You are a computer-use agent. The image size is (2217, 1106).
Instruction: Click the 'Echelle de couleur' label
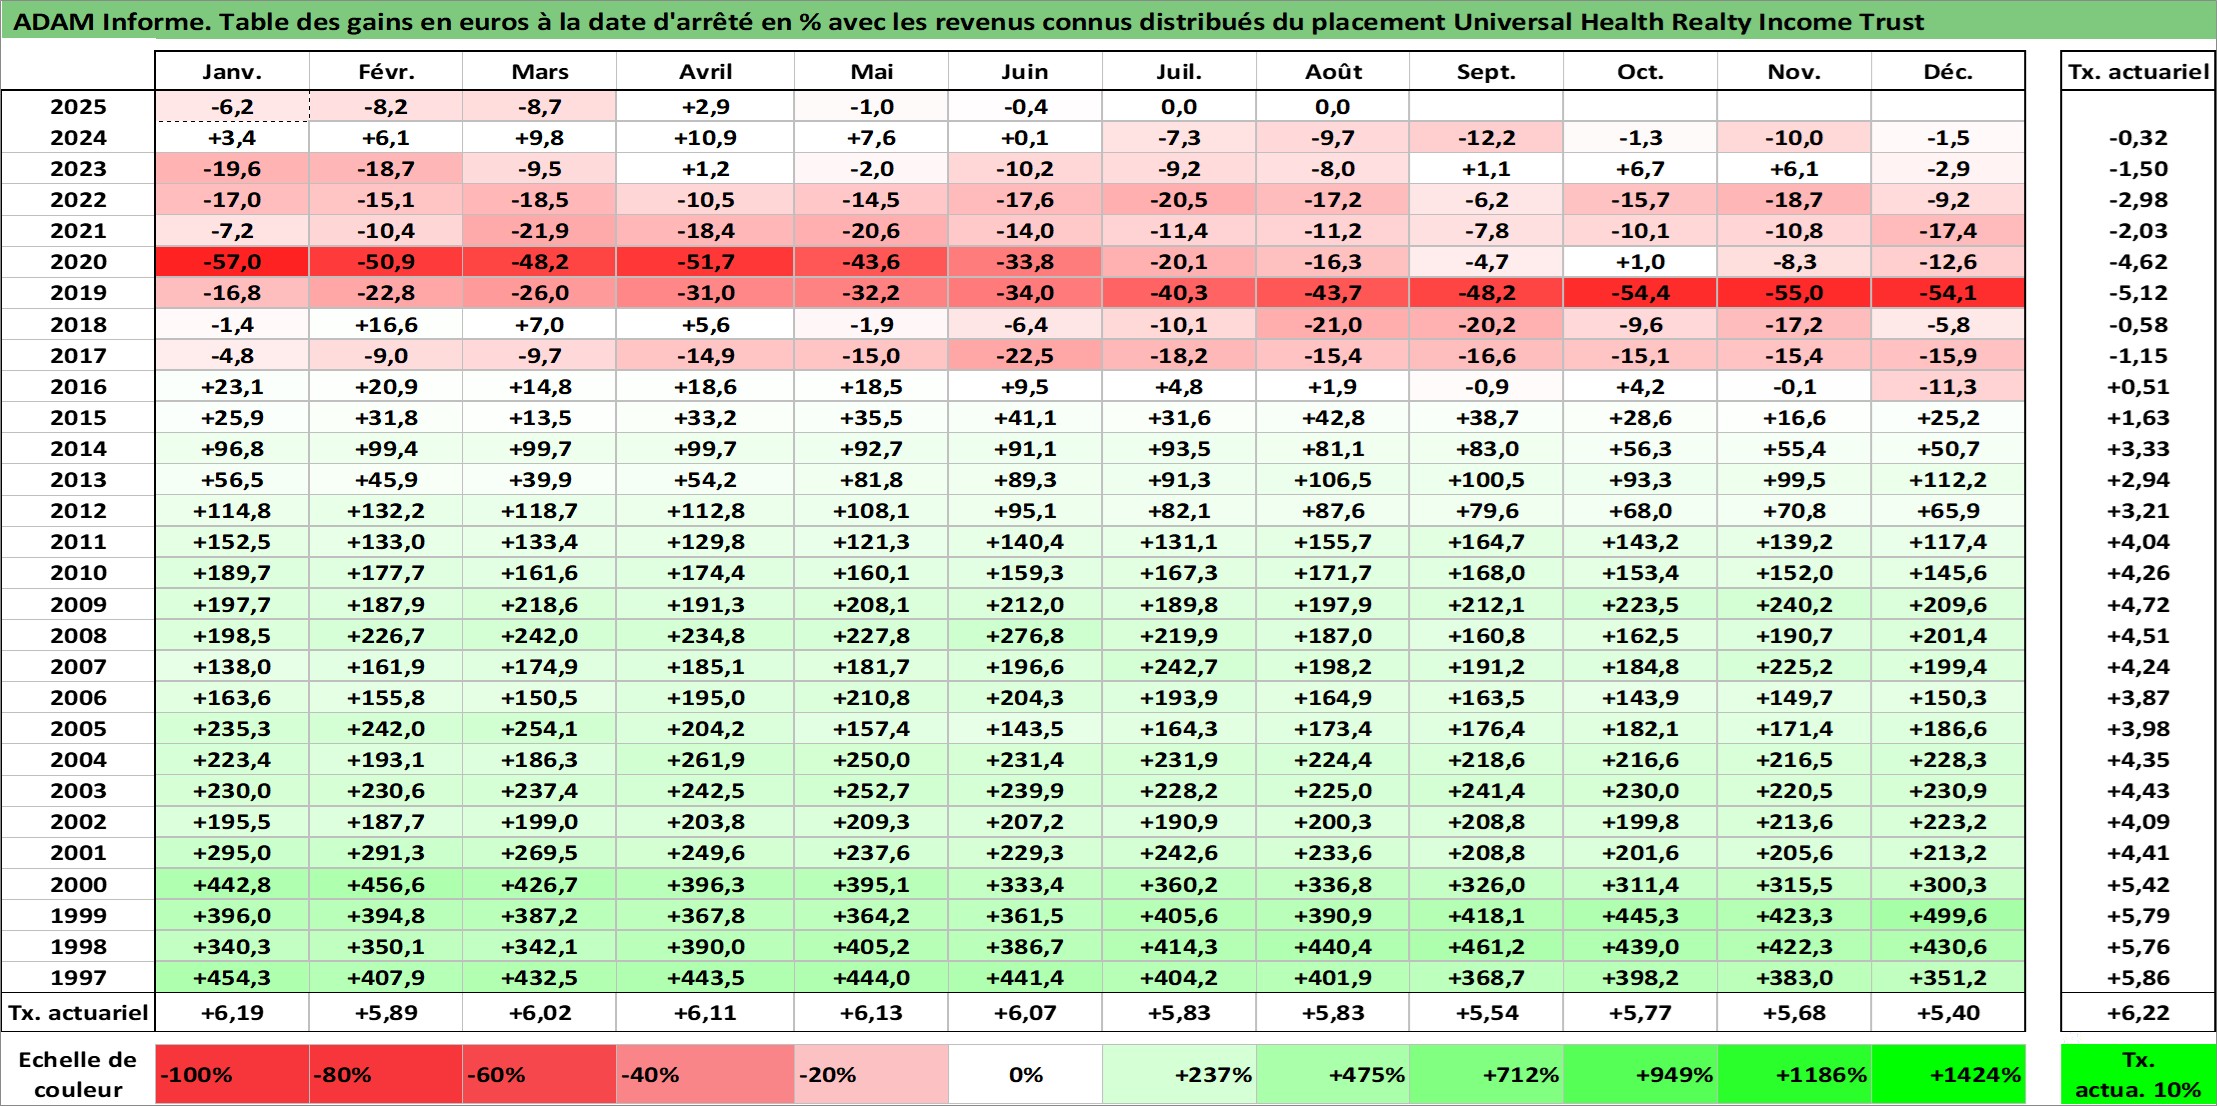78,1075
